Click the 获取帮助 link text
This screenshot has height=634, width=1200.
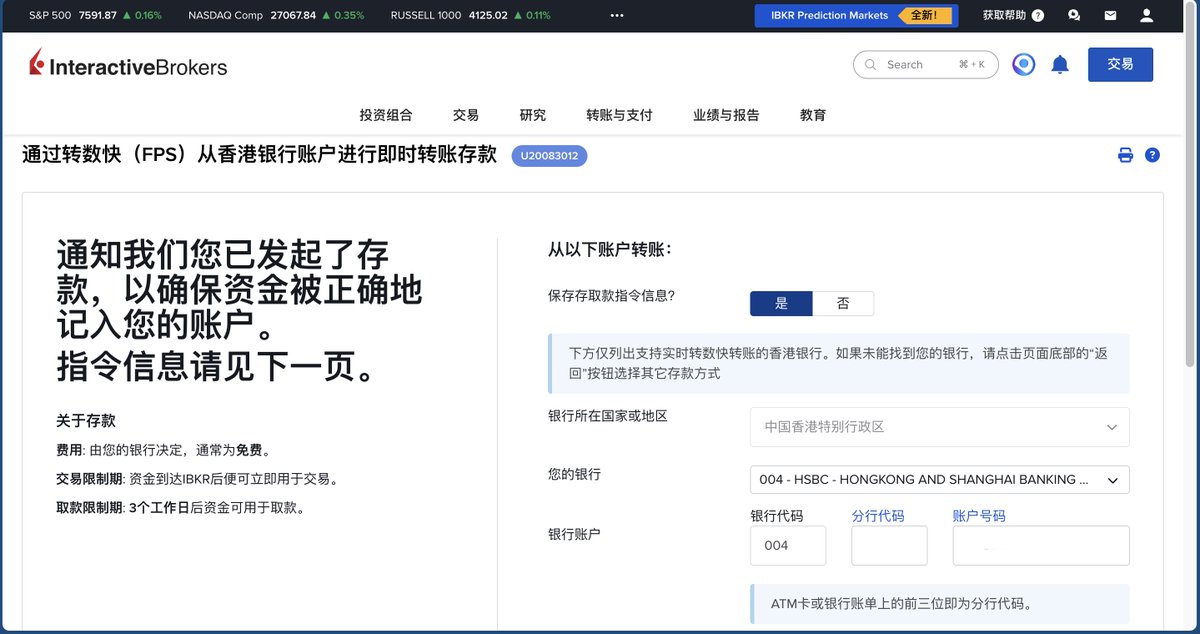pyautogui.click(x=1004, y=16)
